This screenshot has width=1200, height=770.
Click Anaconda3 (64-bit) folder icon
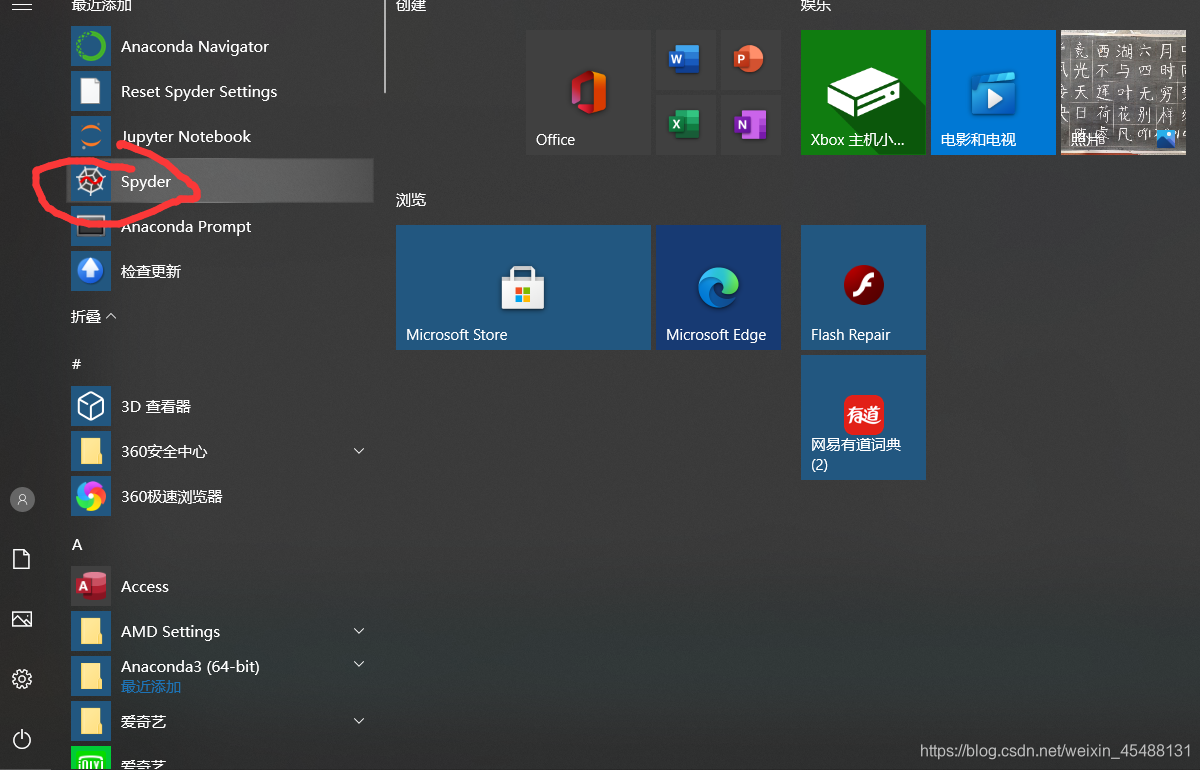90,676
